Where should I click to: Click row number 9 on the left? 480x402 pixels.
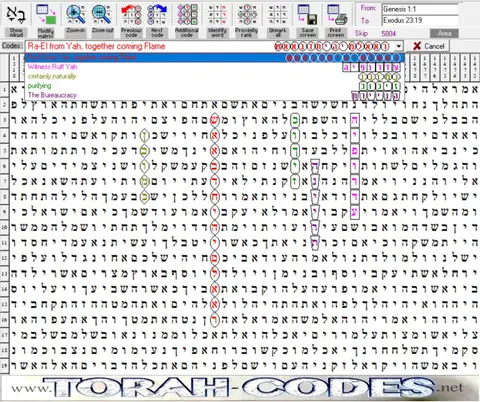tap(4, 212)
